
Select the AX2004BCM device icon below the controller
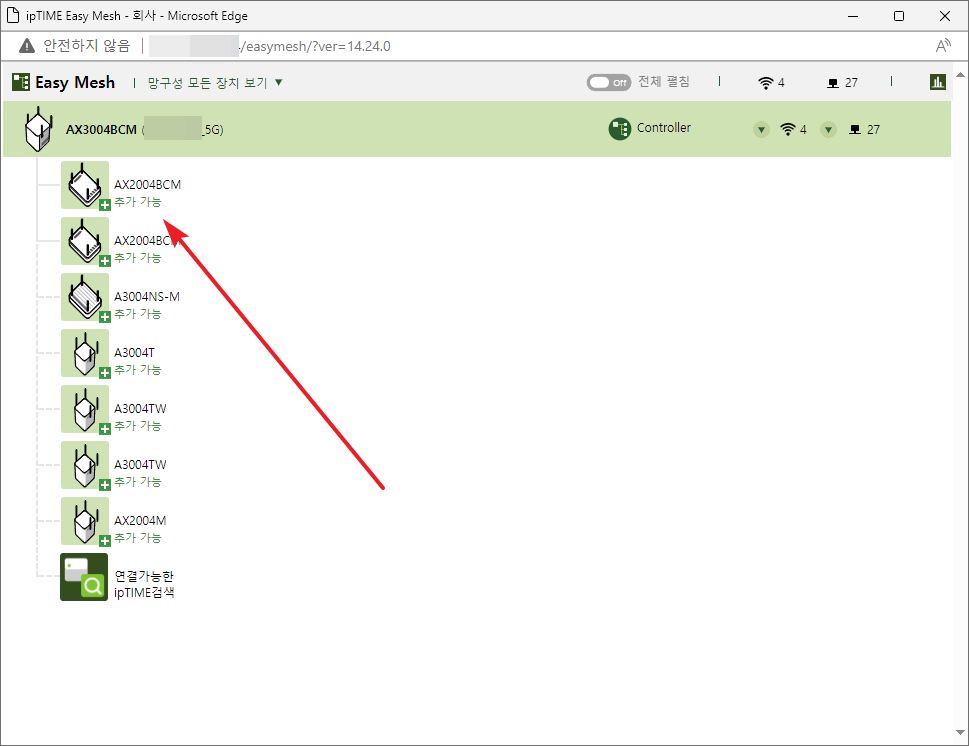pyautogui.click(x=85, y=185)
